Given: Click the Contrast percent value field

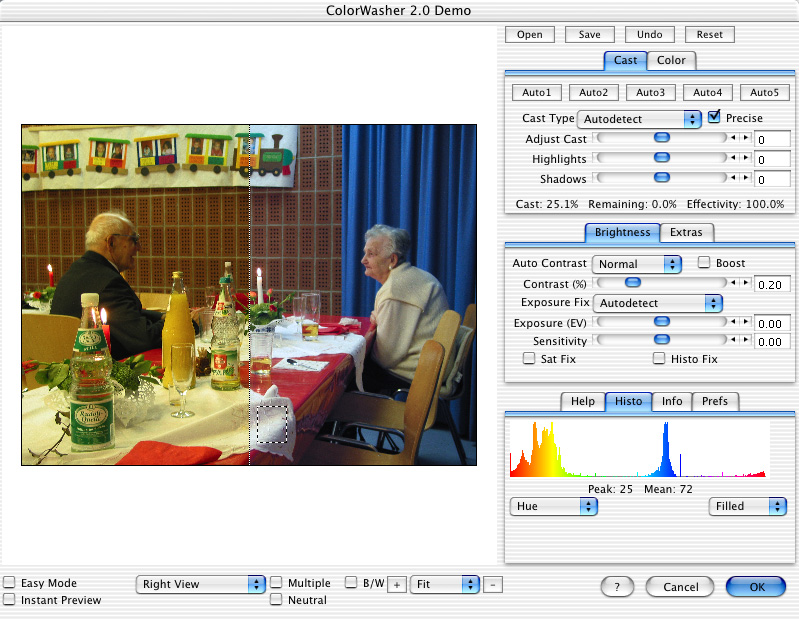Looking at the screenshot, I should [x=772, y=284].
